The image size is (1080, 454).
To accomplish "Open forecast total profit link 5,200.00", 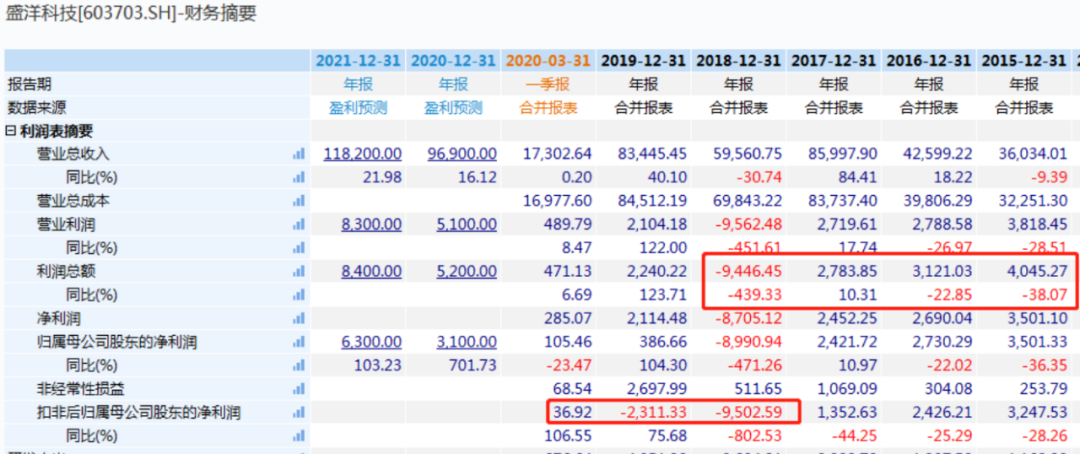I will coord(467,272).
